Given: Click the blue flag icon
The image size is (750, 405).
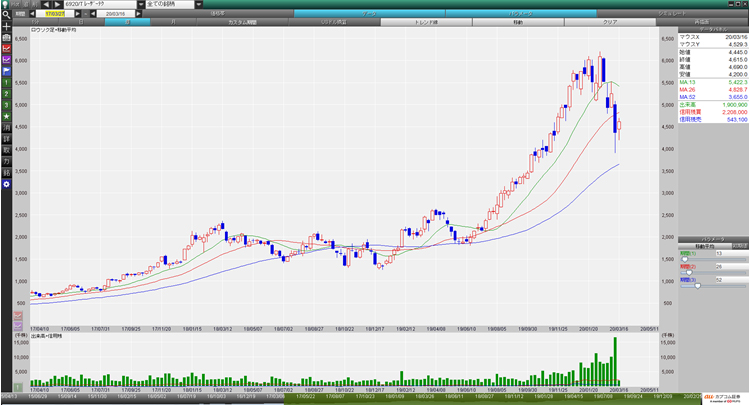Looking at the screenshot, I should coord(7,70).
